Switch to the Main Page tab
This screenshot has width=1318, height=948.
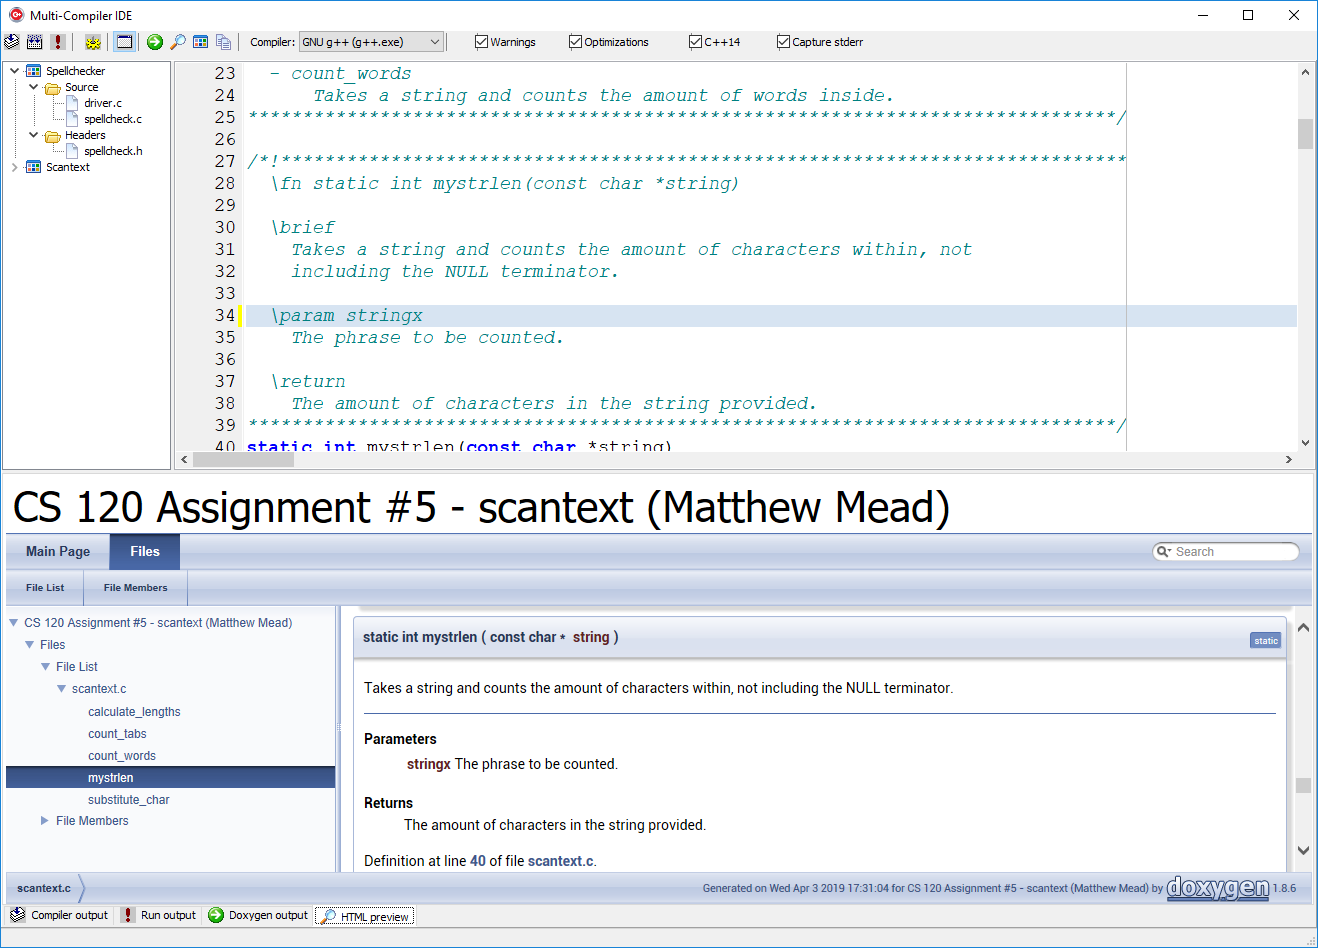(58, 552)
